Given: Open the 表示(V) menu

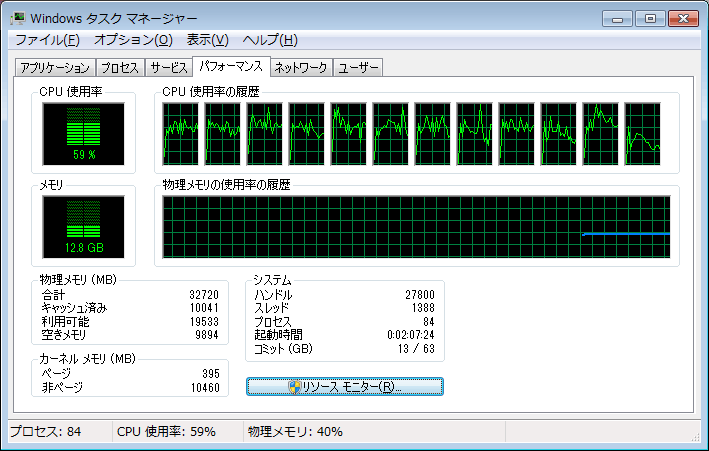Looking at the screenshot, I should (208, 40).
